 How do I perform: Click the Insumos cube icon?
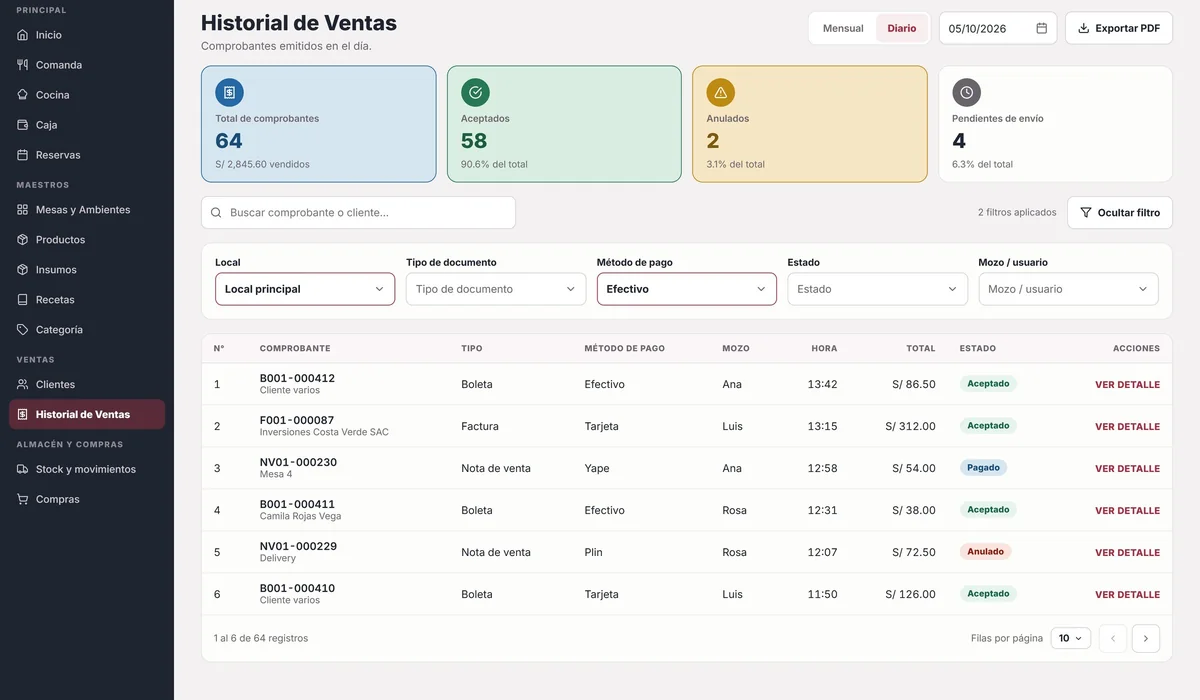(x=23, y=270)
